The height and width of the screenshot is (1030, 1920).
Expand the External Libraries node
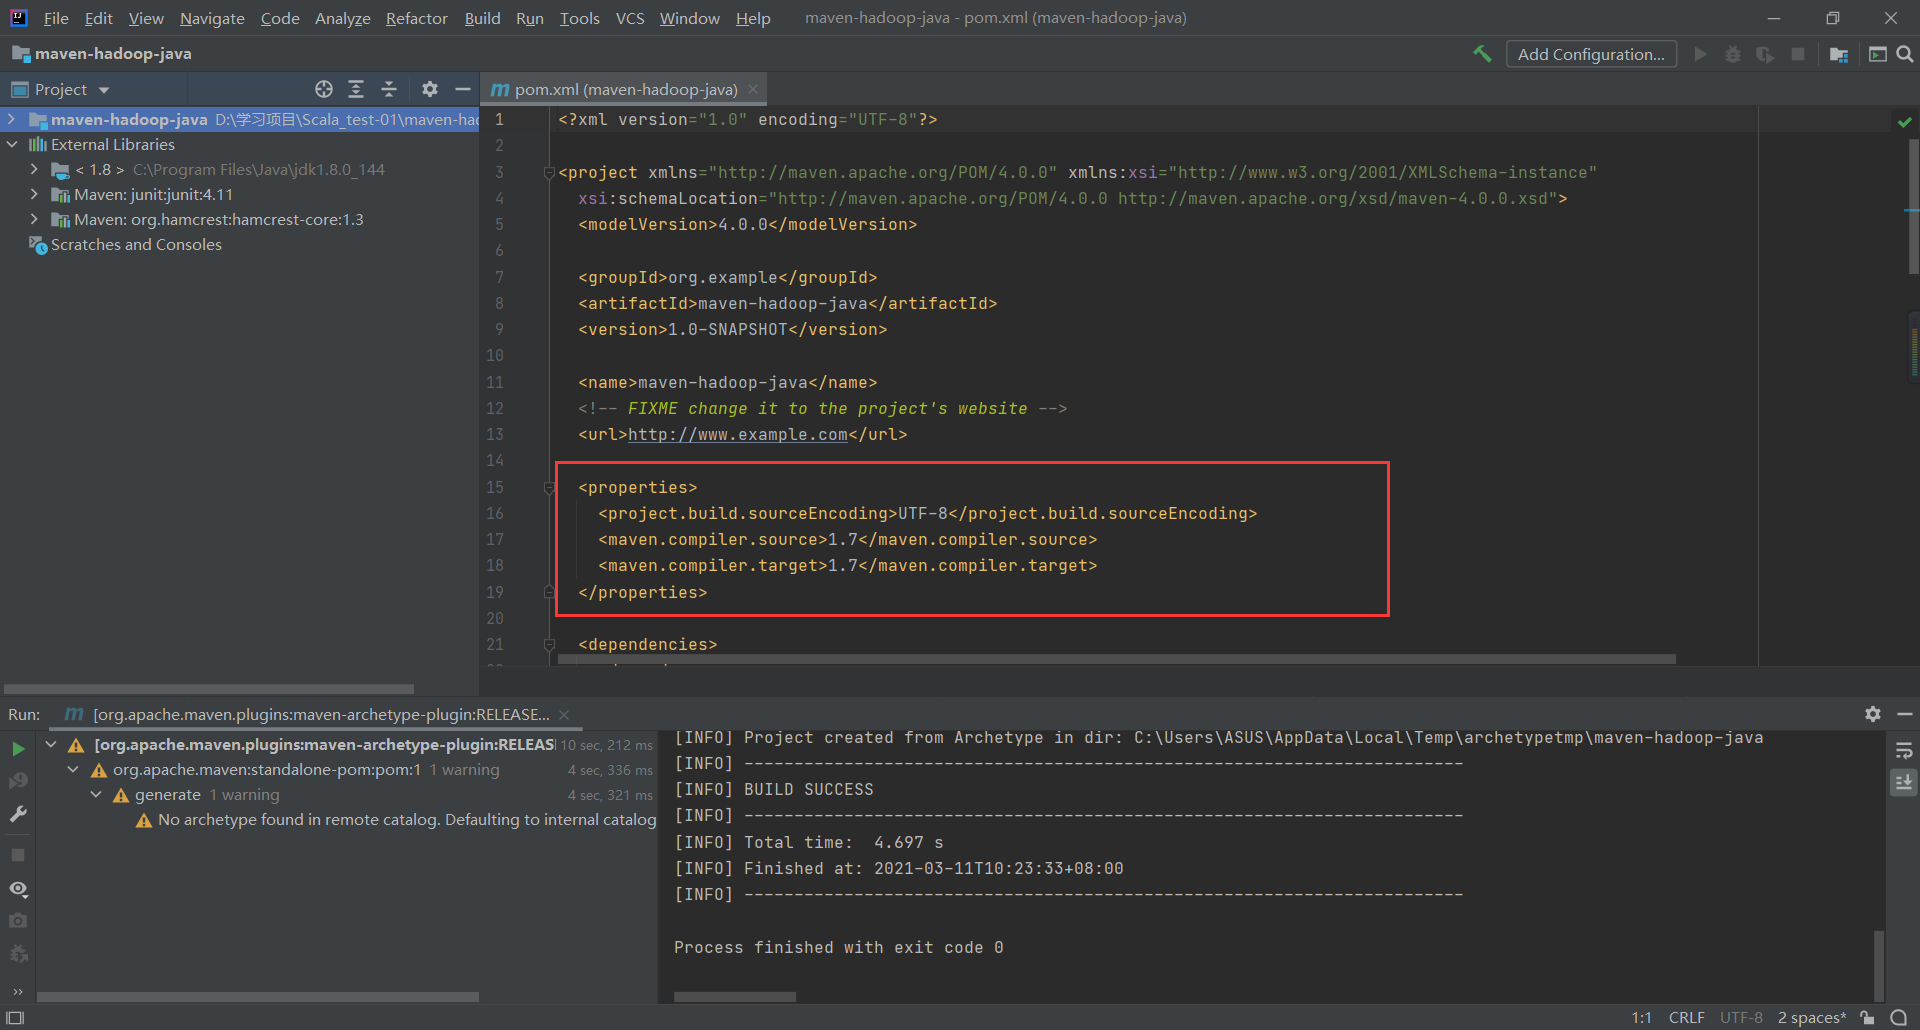coord(12,144)
